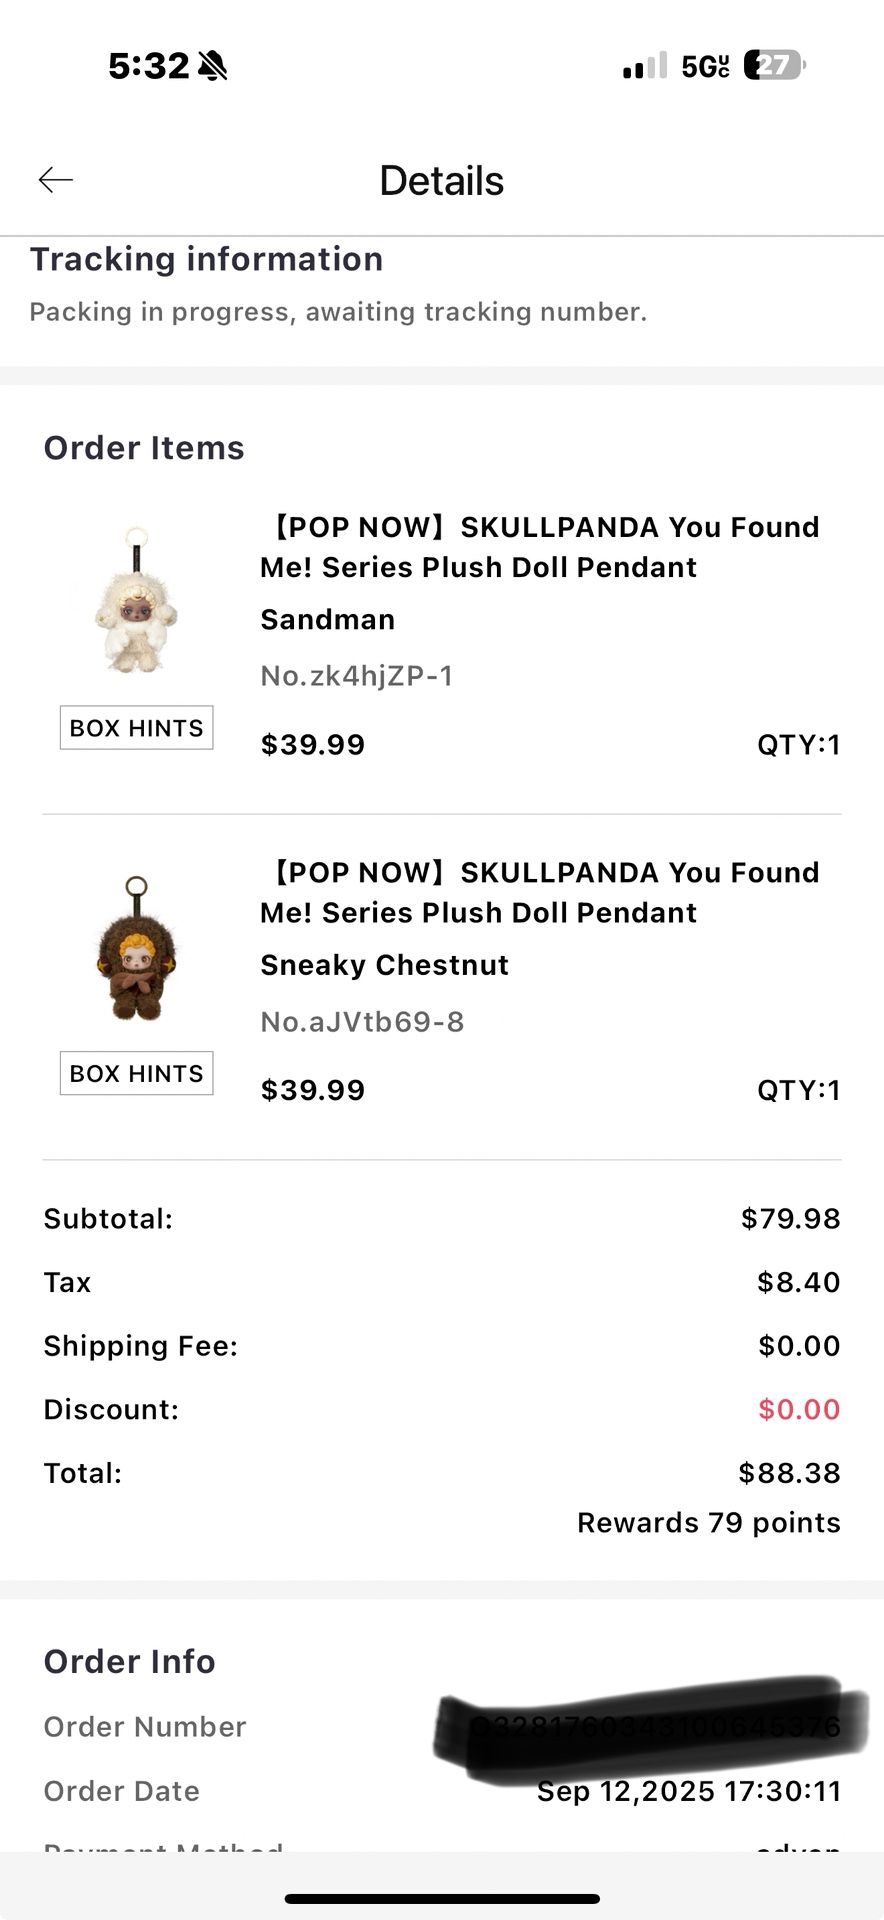Tap the Tracking information heading
This screenshot has width=884, height=1920.
point(206,259)
